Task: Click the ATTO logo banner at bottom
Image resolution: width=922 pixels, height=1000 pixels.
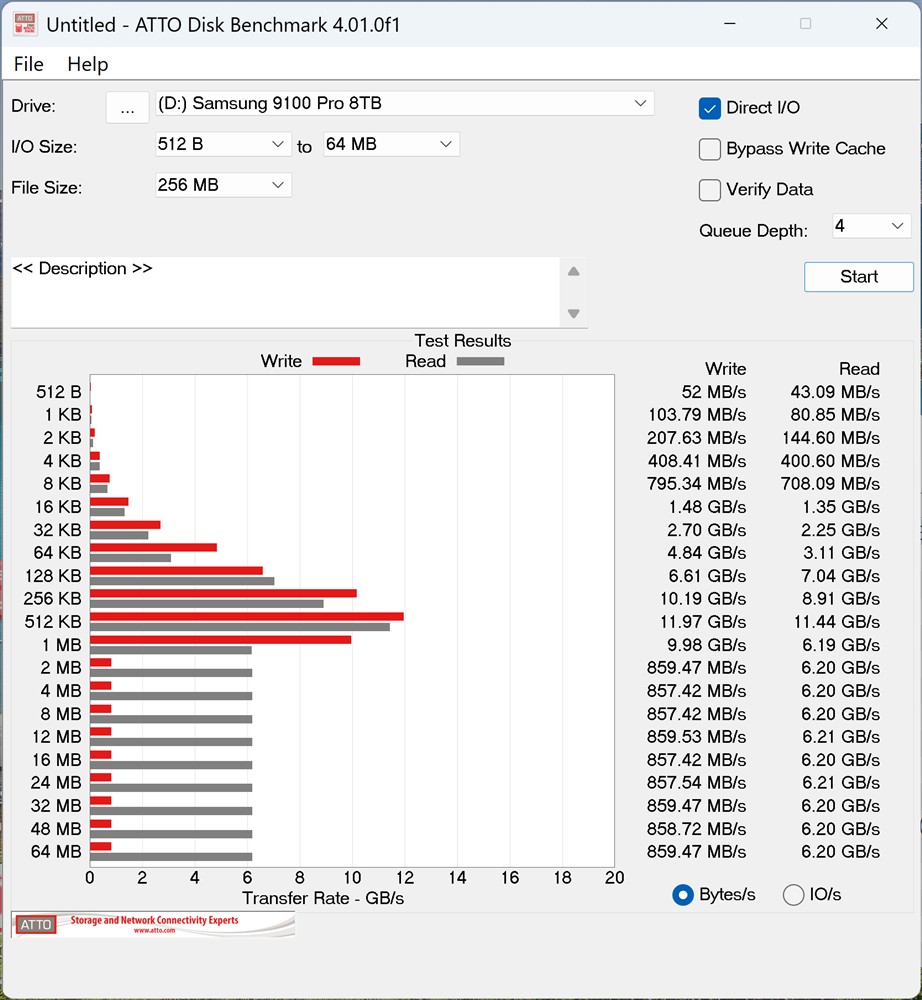Action: point(153,924)
